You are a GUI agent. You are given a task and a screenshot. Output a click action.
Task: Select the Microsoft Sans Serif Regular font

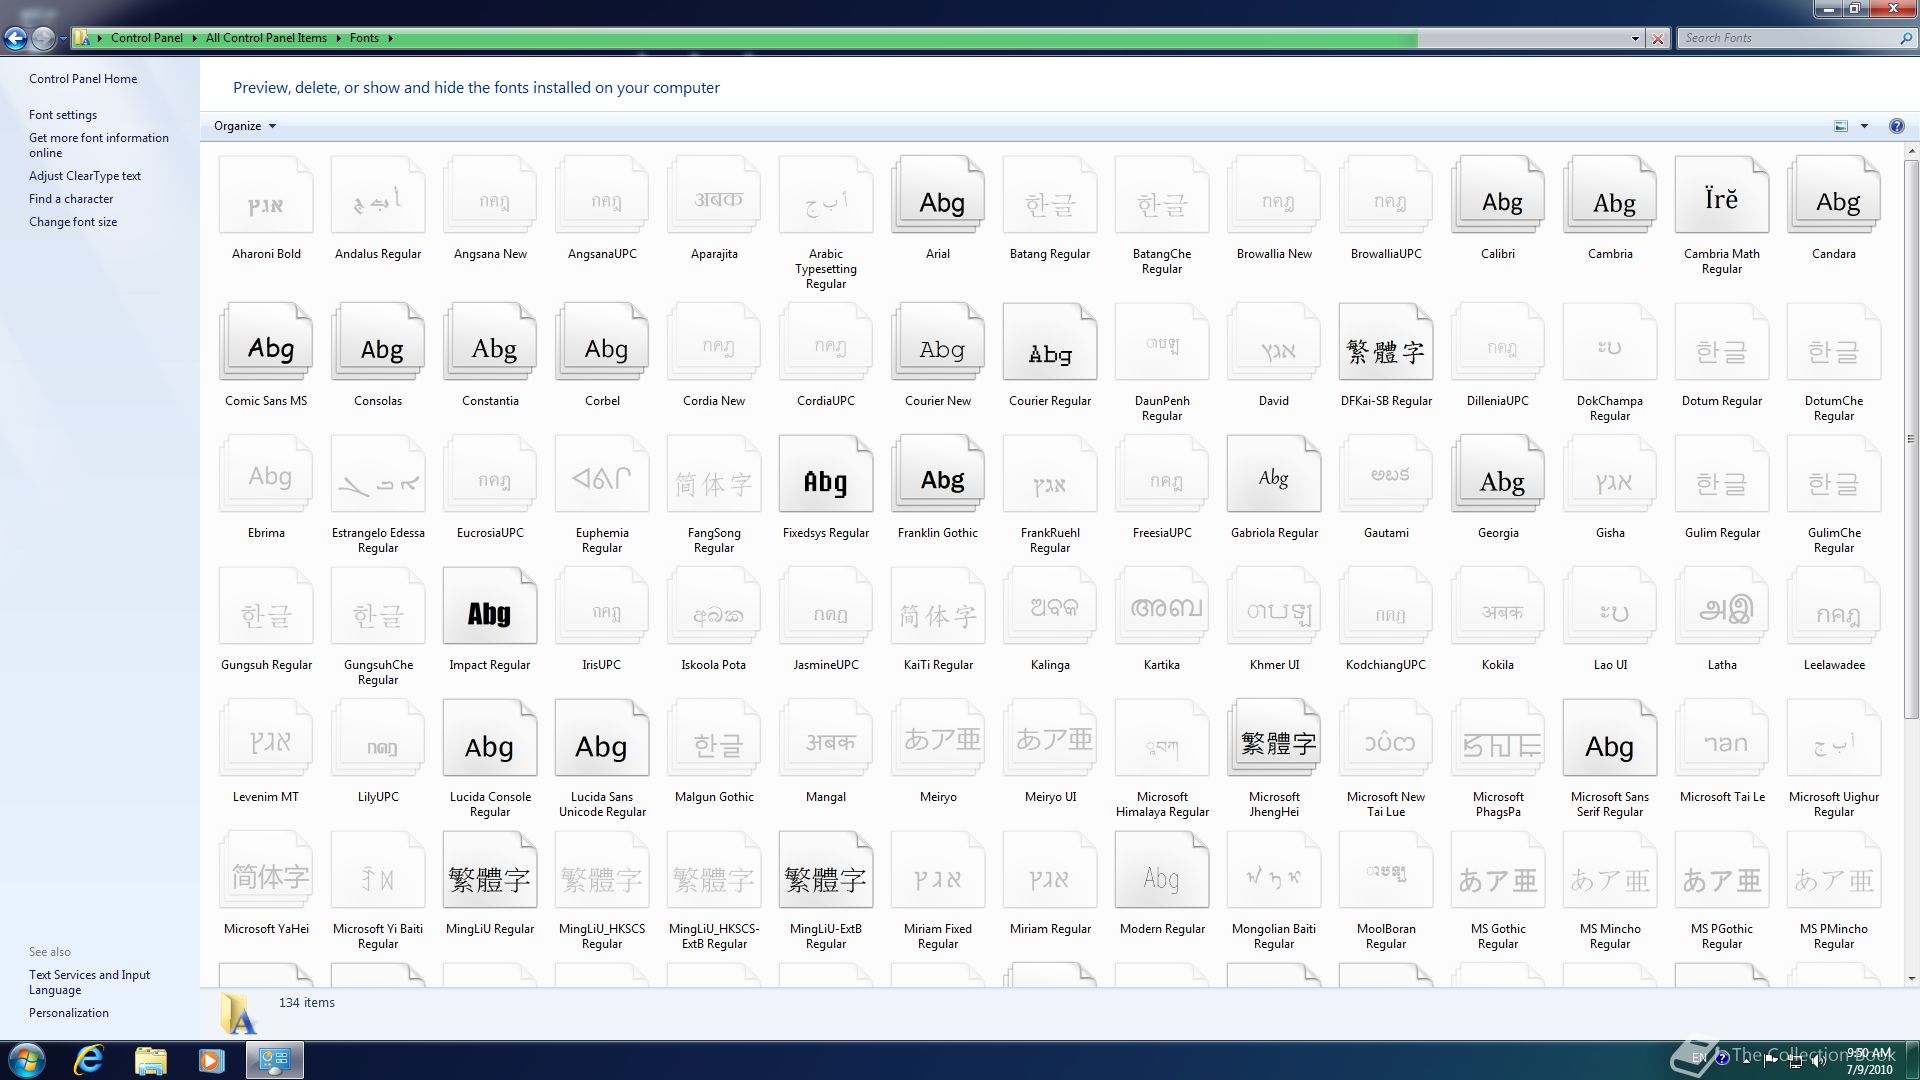(1610, 739)
